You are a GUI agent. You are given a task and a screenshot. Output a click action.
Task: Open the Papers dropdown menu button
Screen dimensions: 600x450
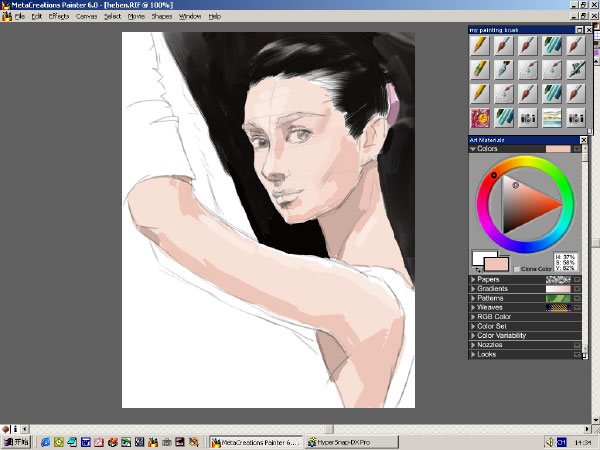[x=577, y=279]
